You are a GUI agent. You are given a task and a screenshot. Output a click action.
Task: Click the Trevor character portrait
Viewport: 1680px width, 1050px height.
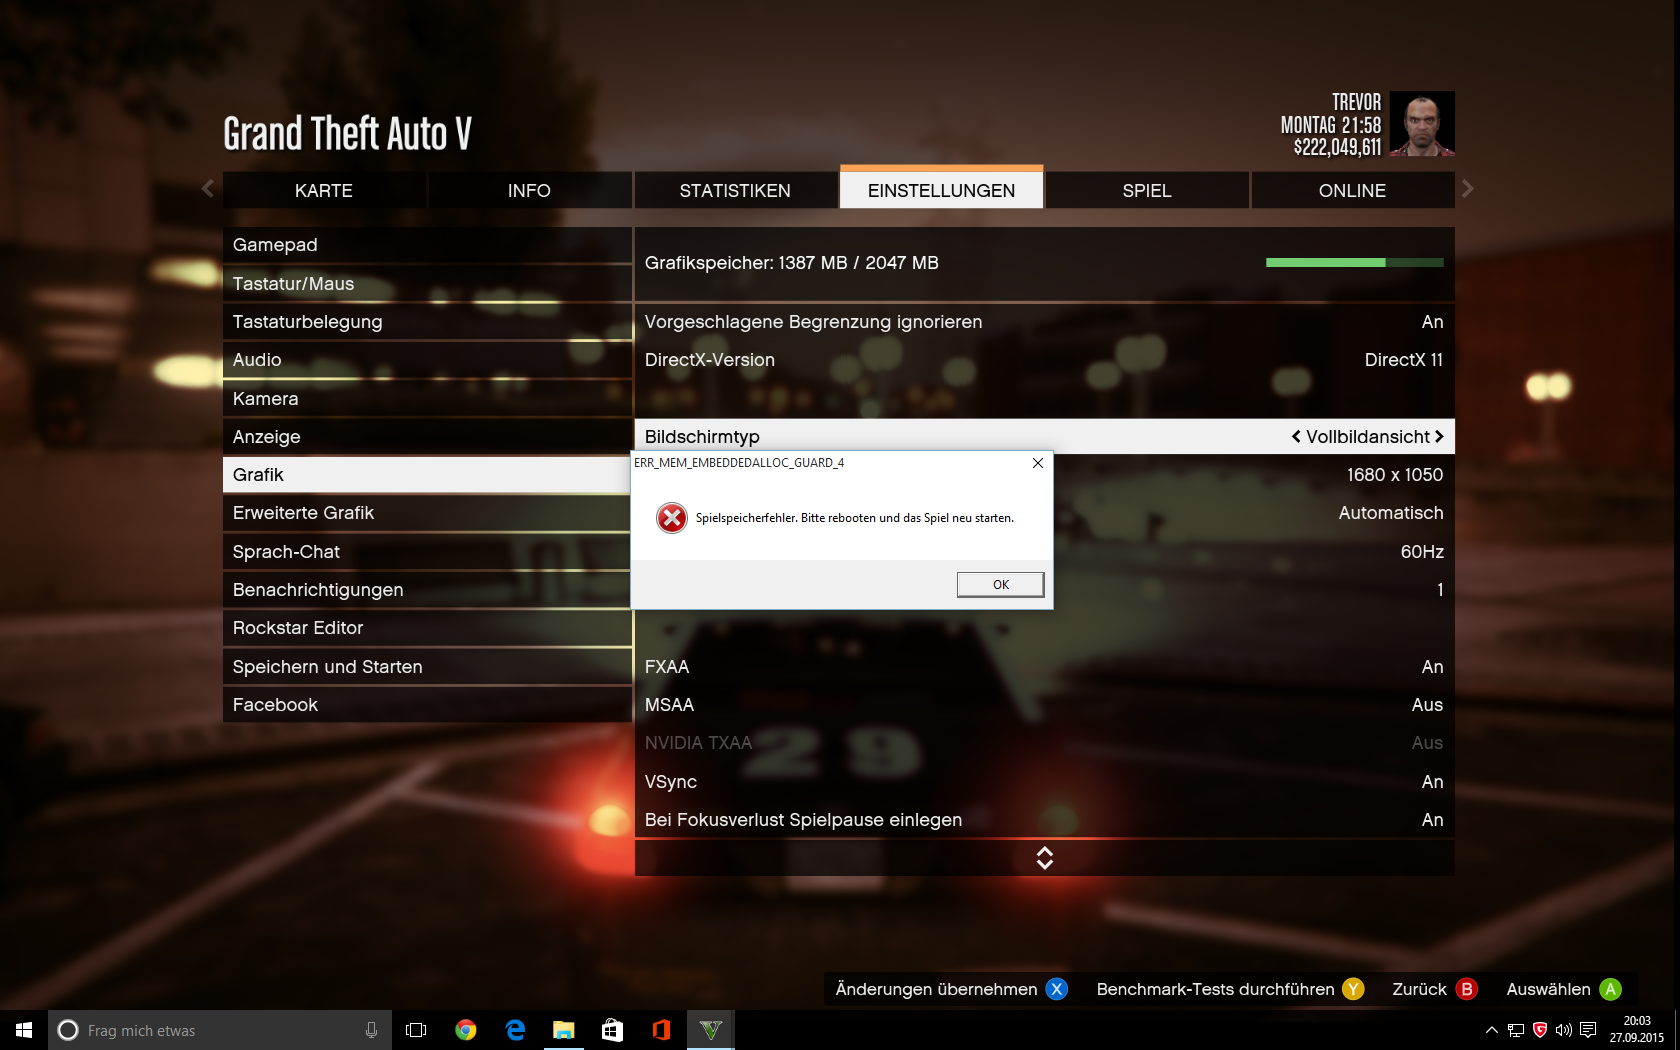(x=1422, y=124)
